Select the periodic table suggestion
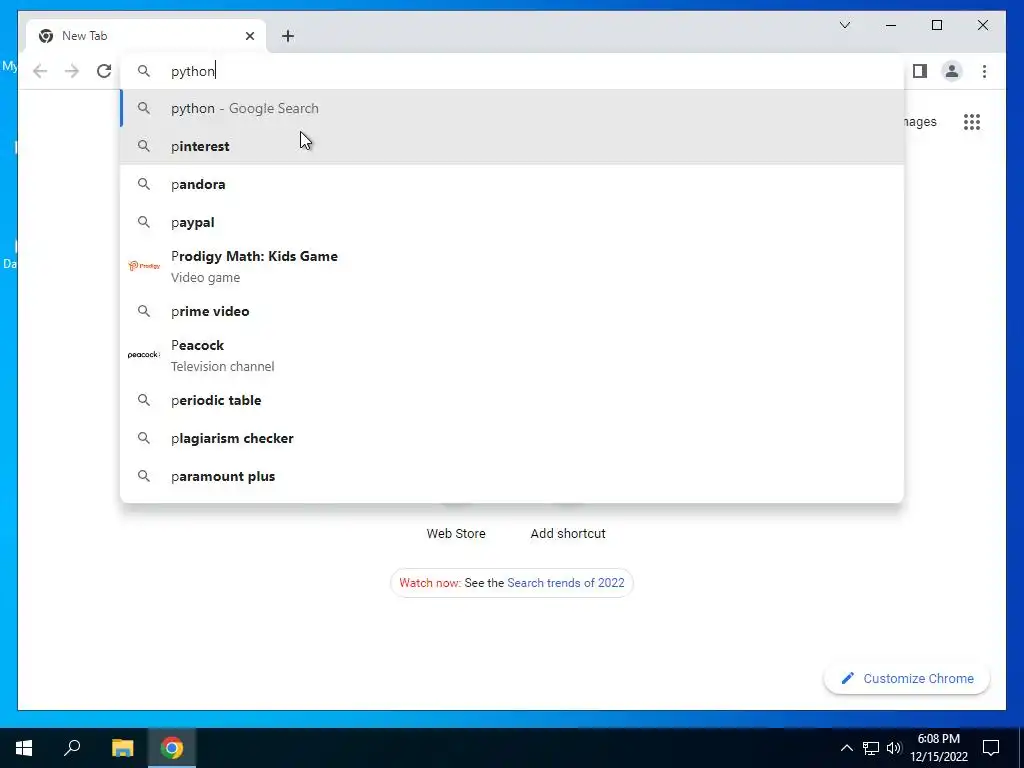The width and height of the screenshot is (1024, 768). point(512,400)
